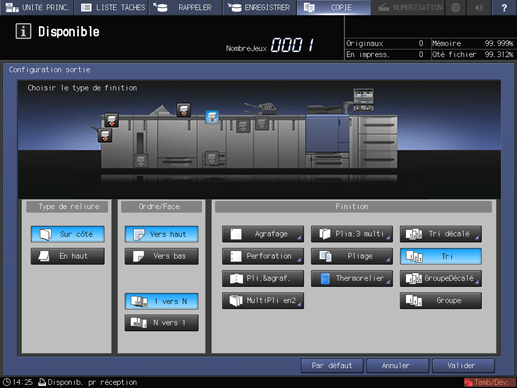Select the top output tray icon above the finisher
Screen dimensions: 517x388
pyautogui.click(x=184, y=110)
